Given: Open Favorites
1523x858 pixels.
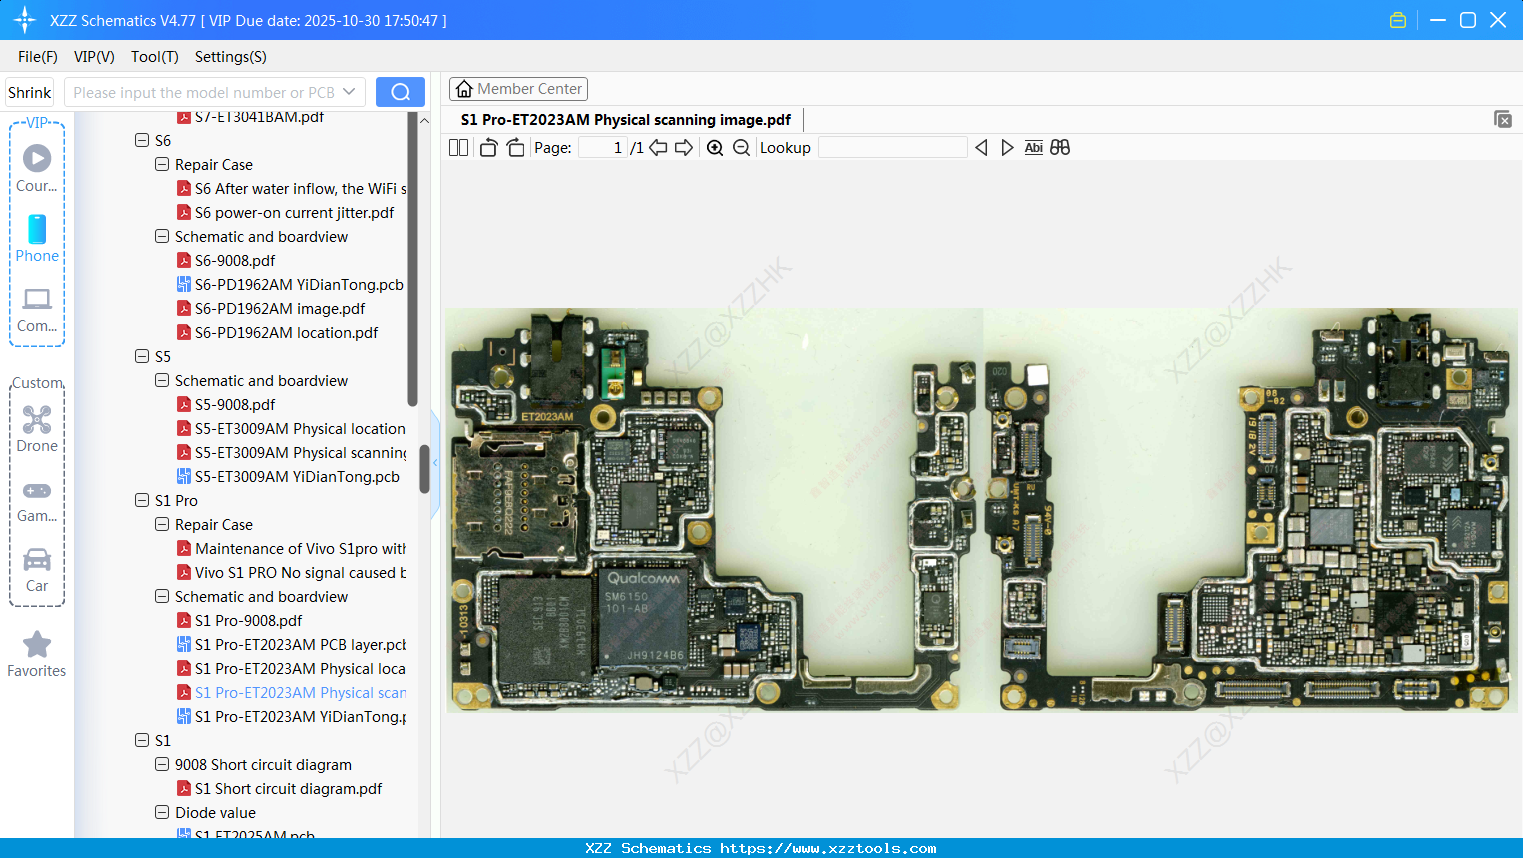Looking at the screenshot, I should 37,655.
